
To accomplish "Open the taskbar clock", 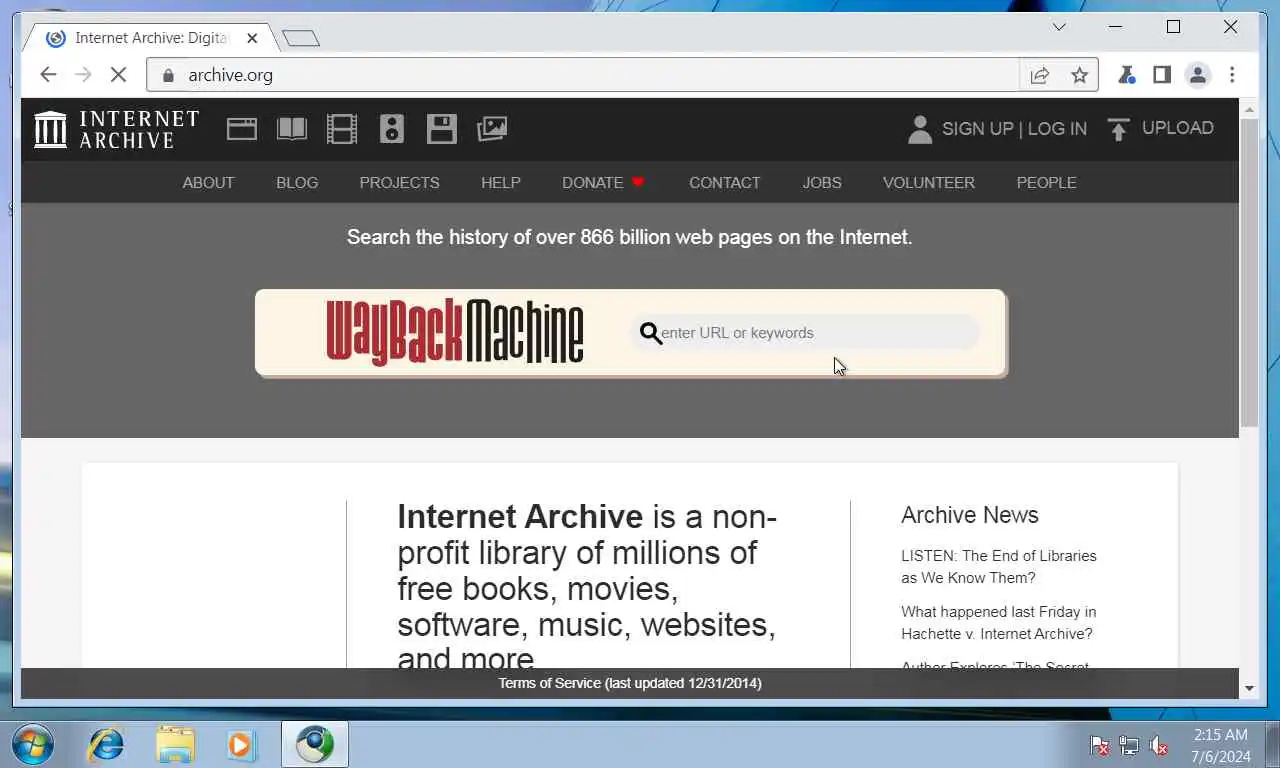I will click(1221, 746).
